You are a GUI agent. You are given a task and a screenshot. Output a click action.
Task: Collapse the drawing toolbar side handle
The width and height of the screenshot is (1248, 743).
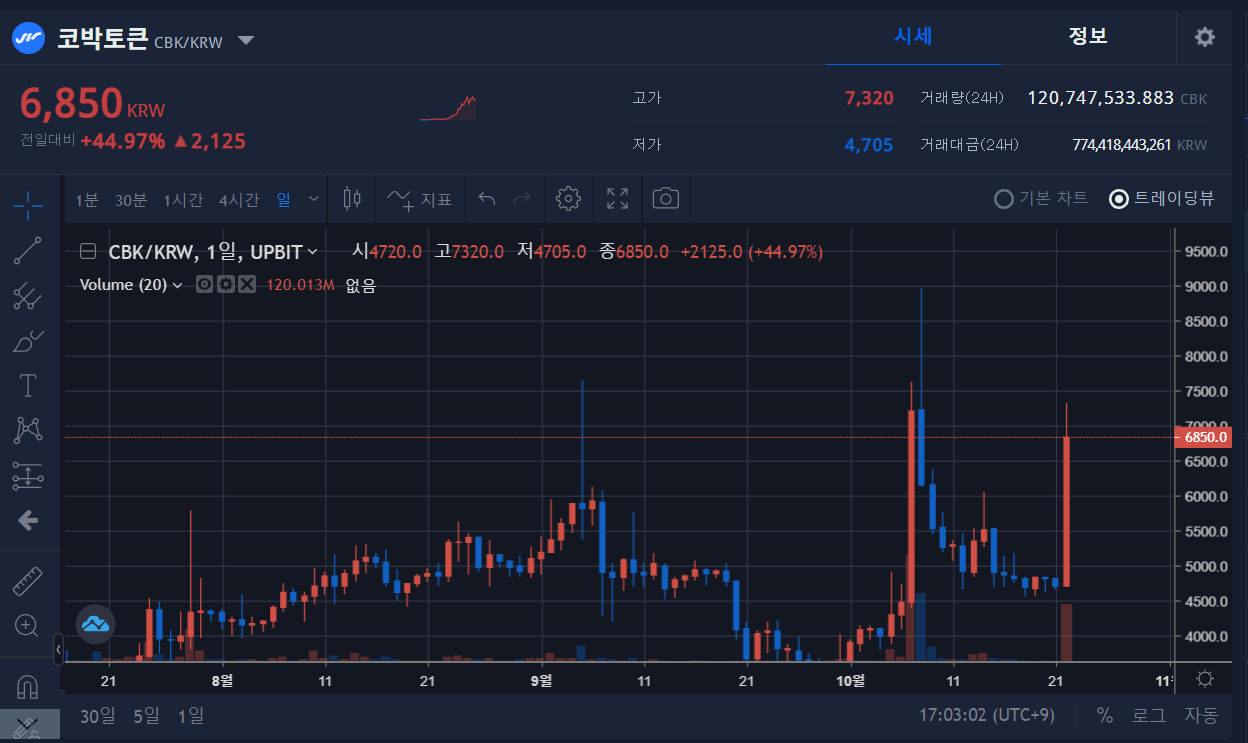pyautogui.click(x=58, y=650)
